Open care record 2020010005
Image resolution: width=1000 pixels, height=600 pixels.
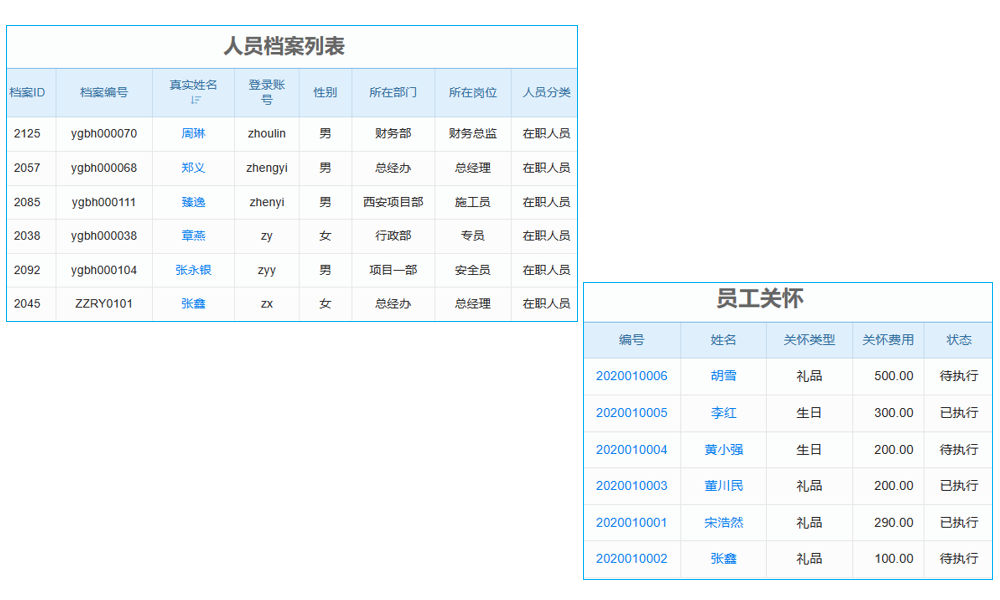(630, 413)
